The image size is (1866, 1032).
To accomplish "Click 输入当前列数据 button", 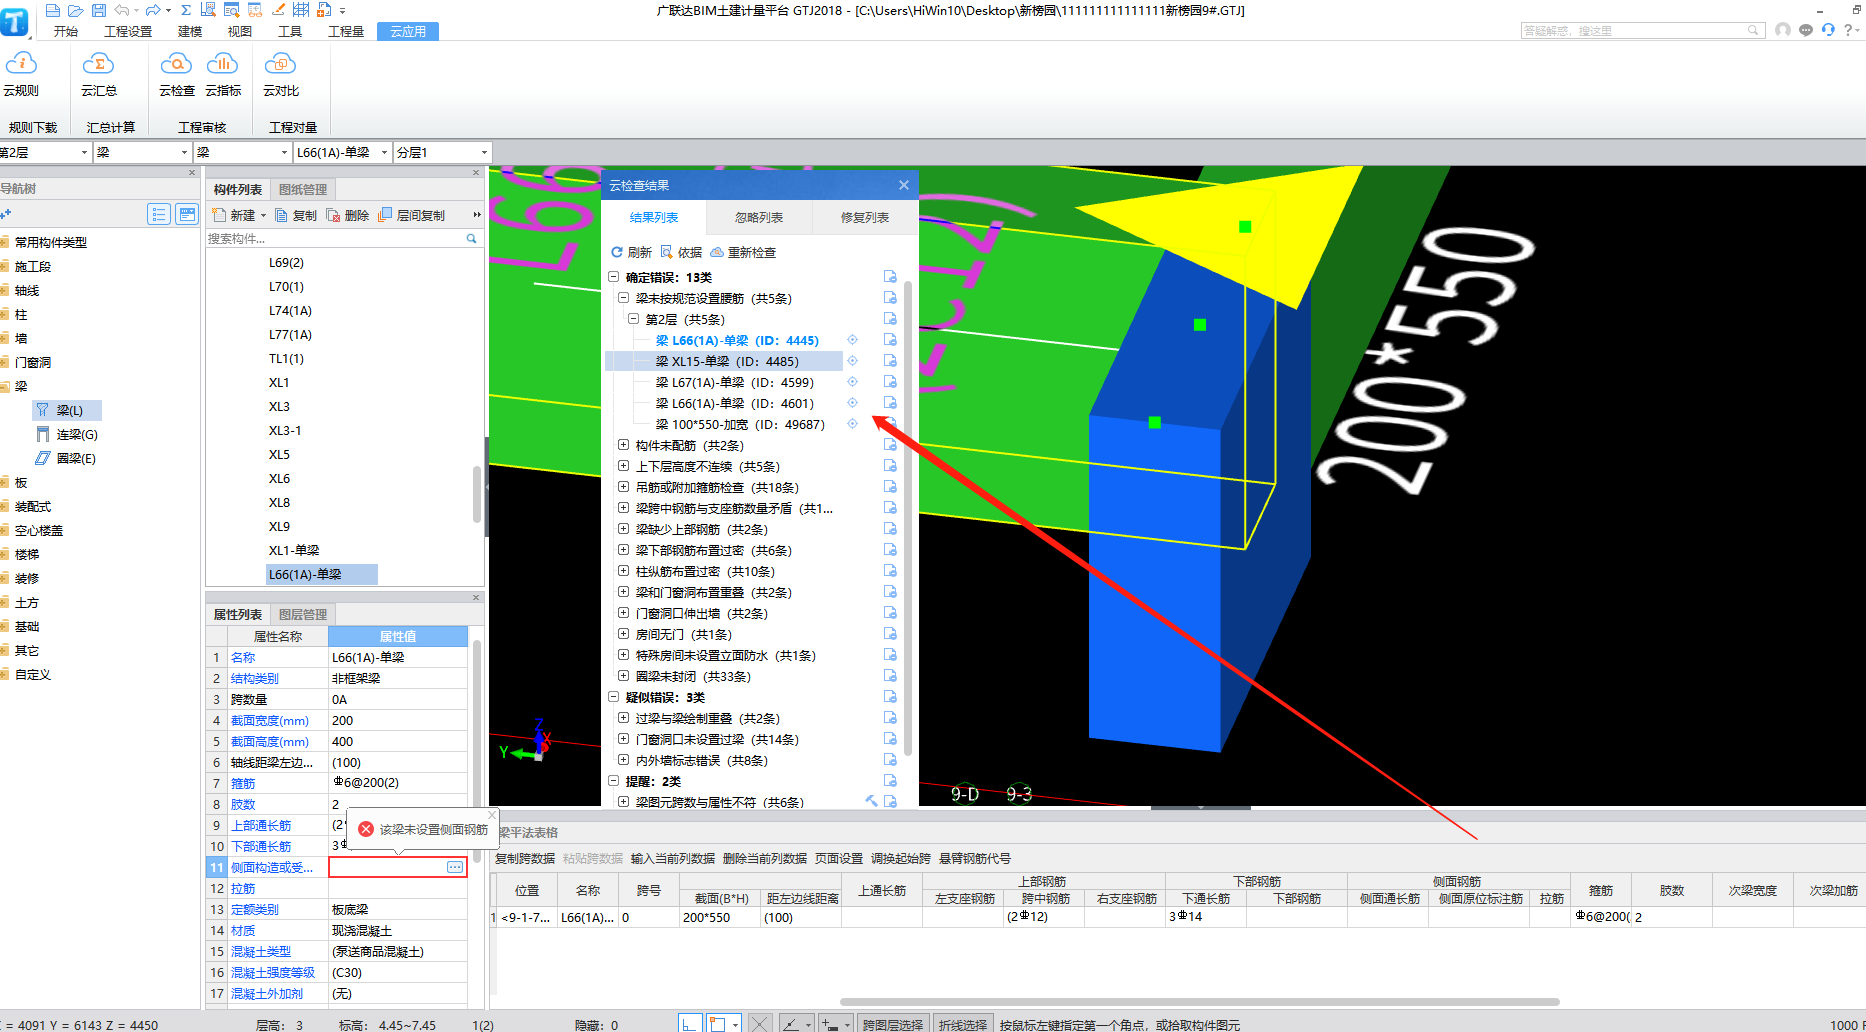I will point(673,858).
